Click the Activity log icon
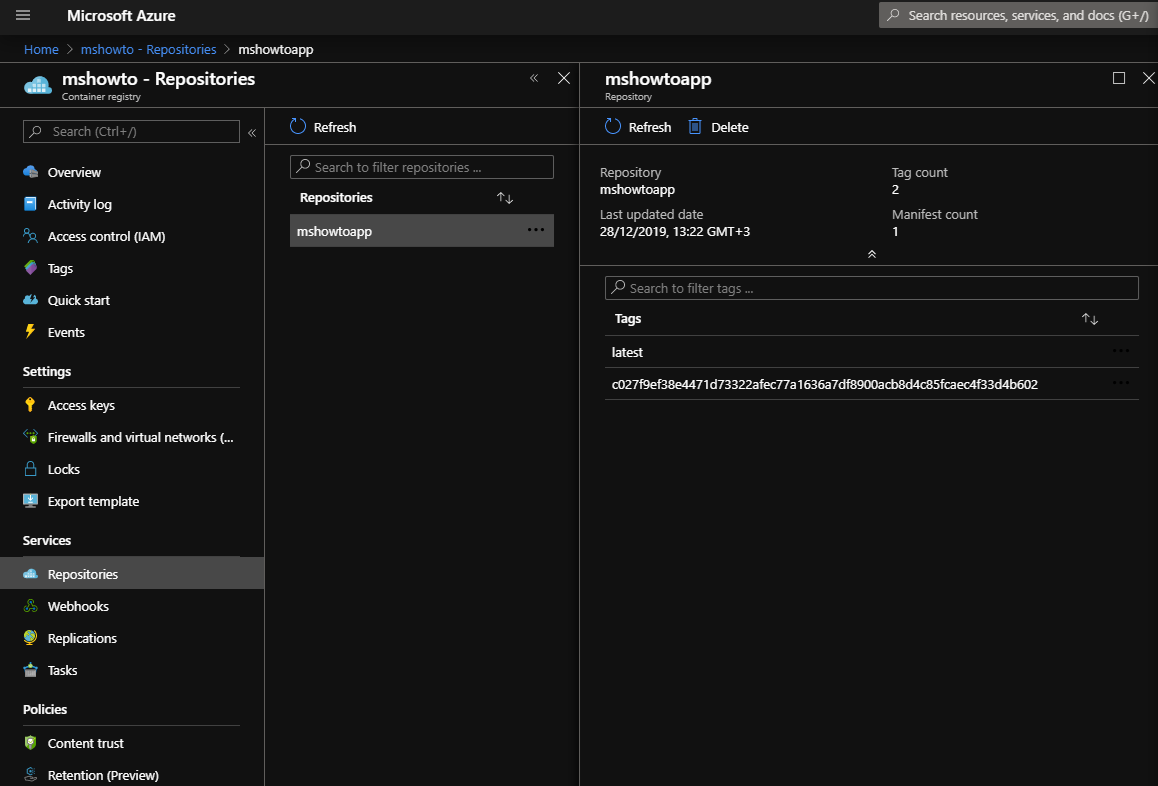The width and height of the screenshot is (1158, 786). point(30,204)
